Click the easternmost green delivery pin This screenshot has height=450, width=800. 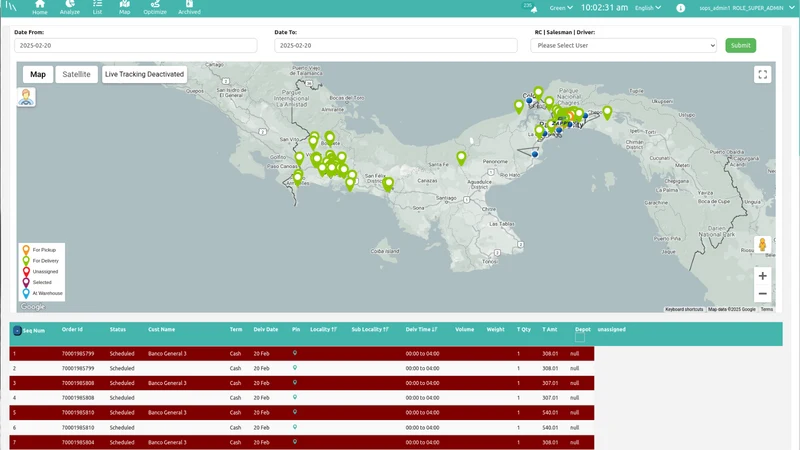(607, 113)
